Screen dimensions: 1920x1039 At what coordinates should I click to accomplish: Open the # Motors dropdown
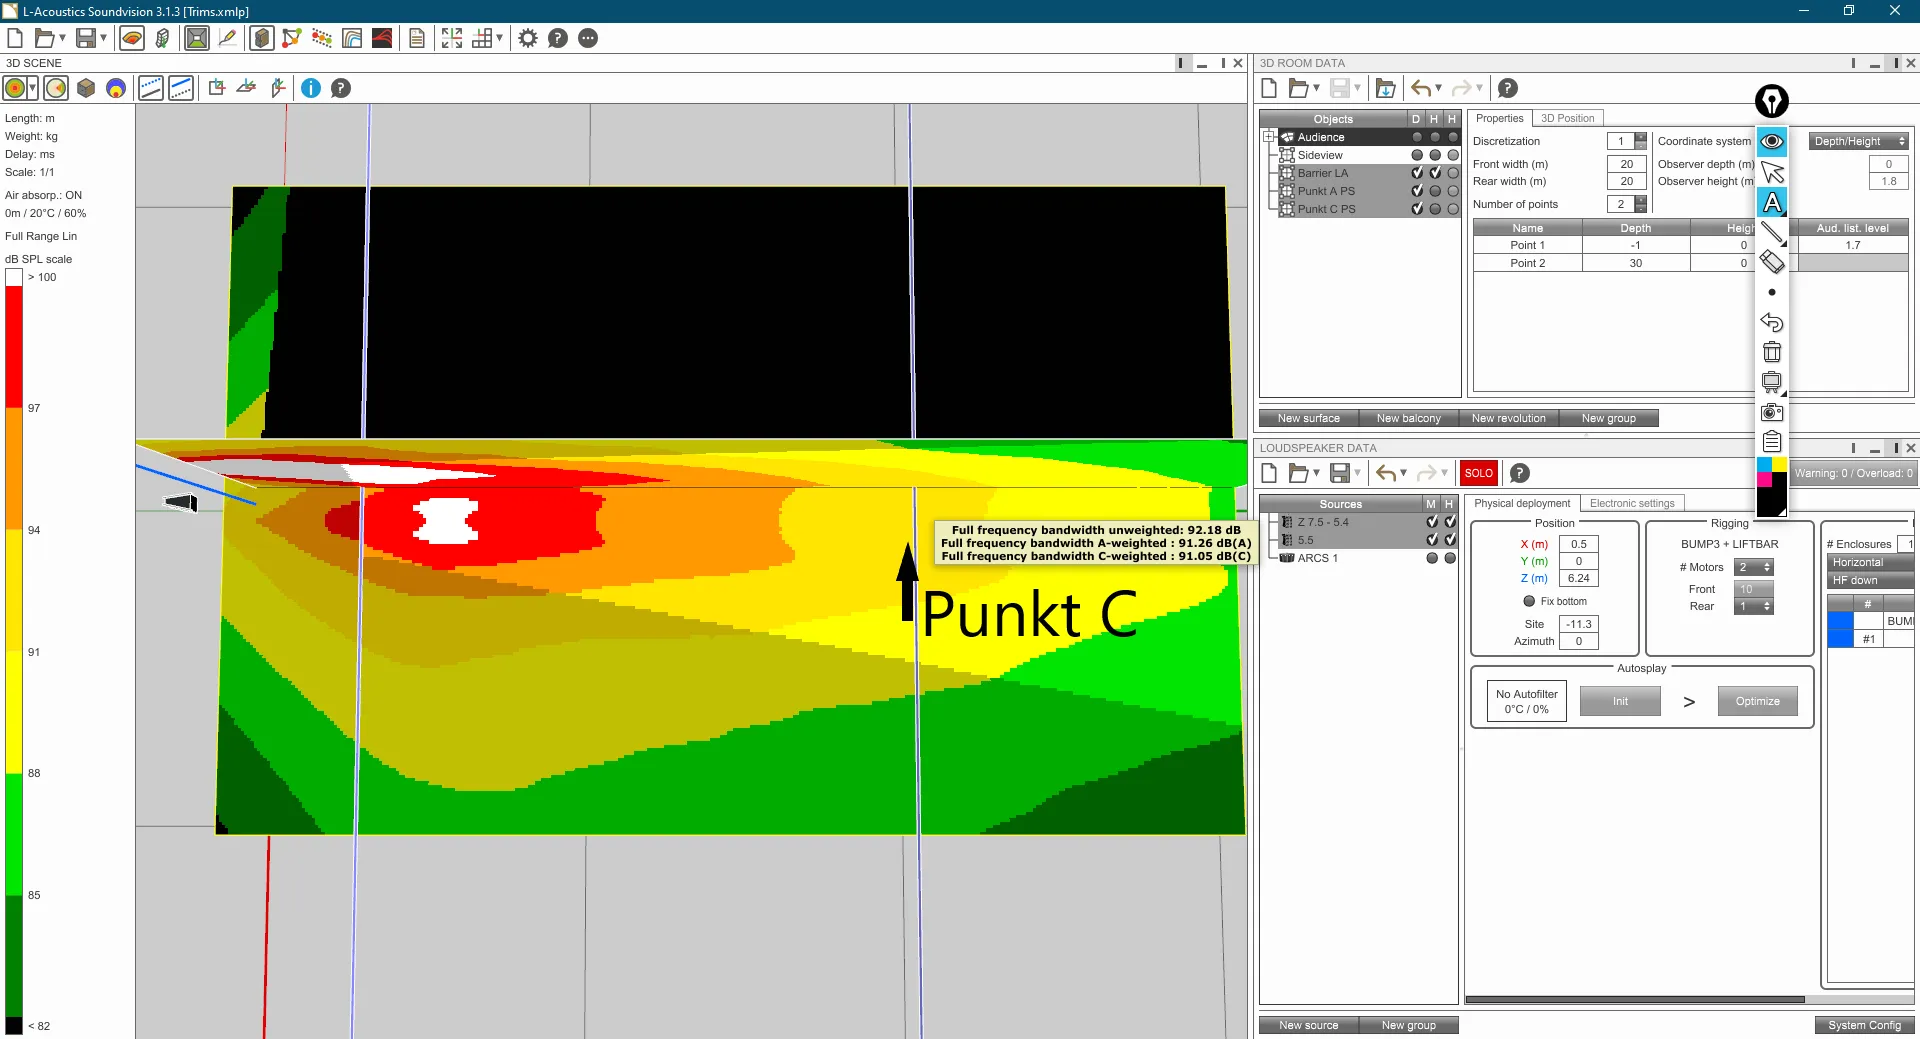(x=1754, y=567)
